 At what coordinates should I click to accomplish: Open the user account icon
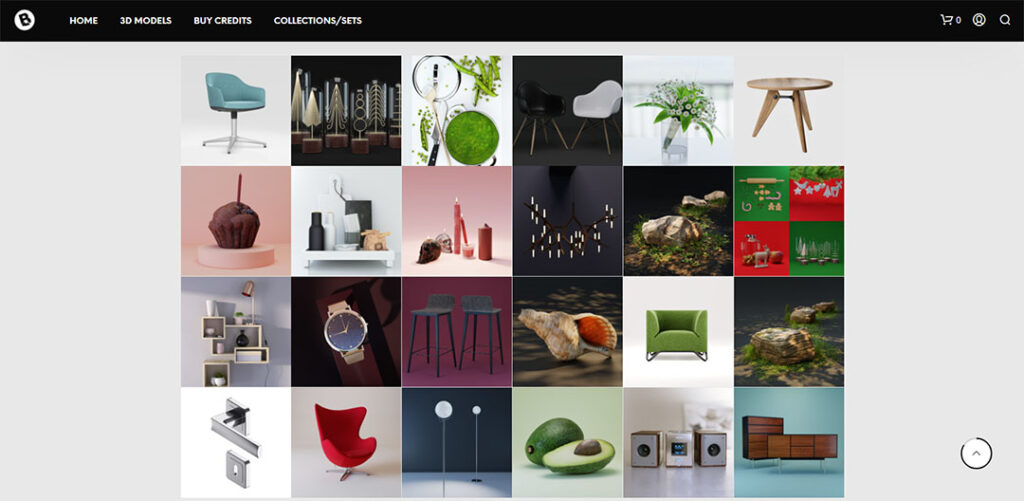pyautogui.click(x=979, y=20)
